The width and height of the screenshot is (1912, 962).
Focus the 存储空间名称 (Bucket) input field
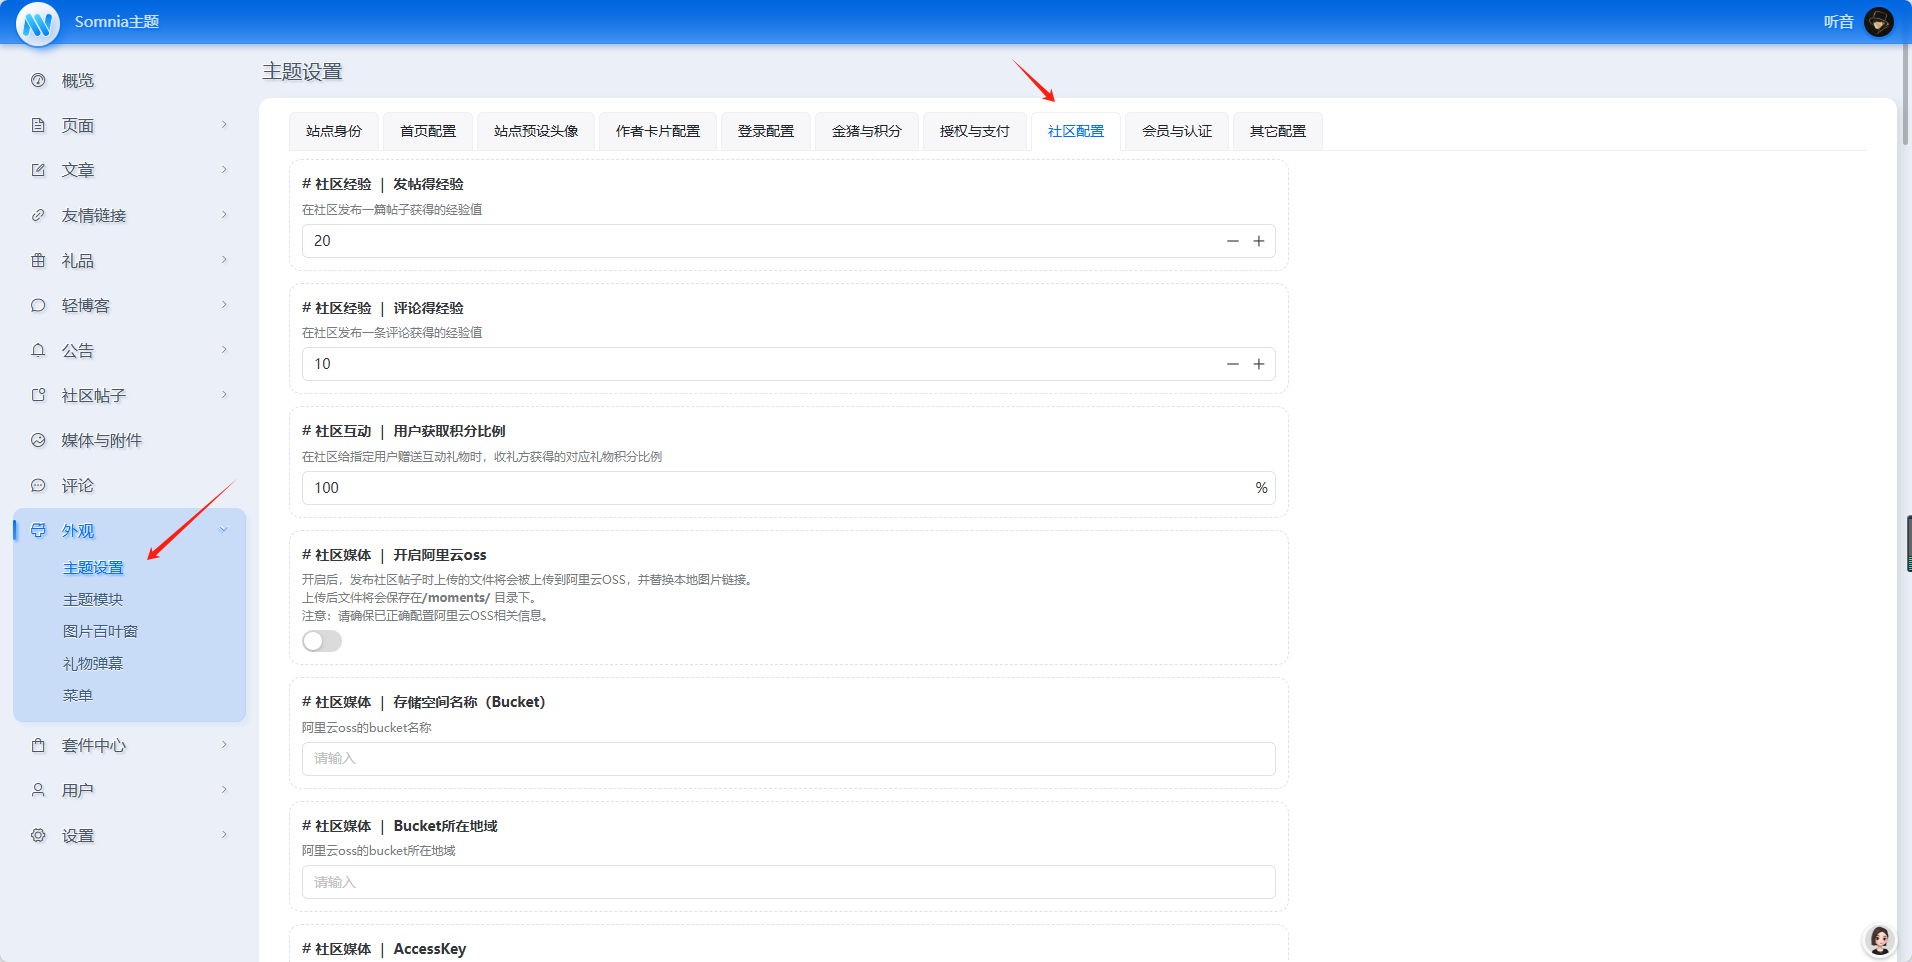(x=788, y=758)
